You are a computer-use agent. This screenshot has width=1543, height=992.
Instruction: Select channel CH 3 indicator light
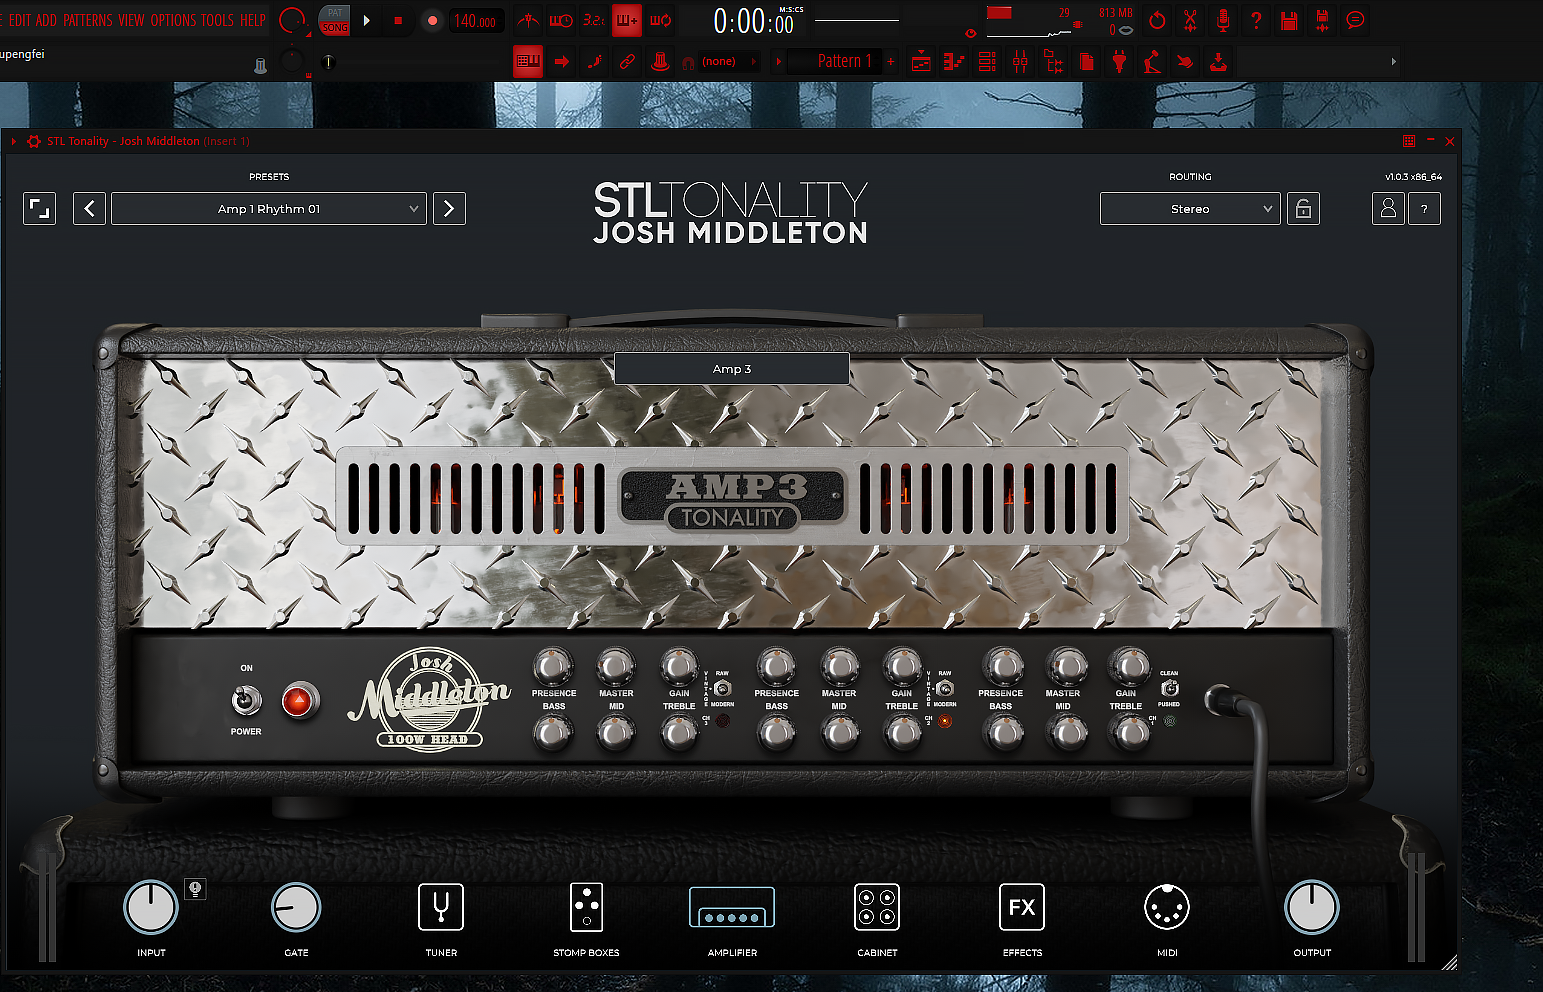[x=722, y=720]
